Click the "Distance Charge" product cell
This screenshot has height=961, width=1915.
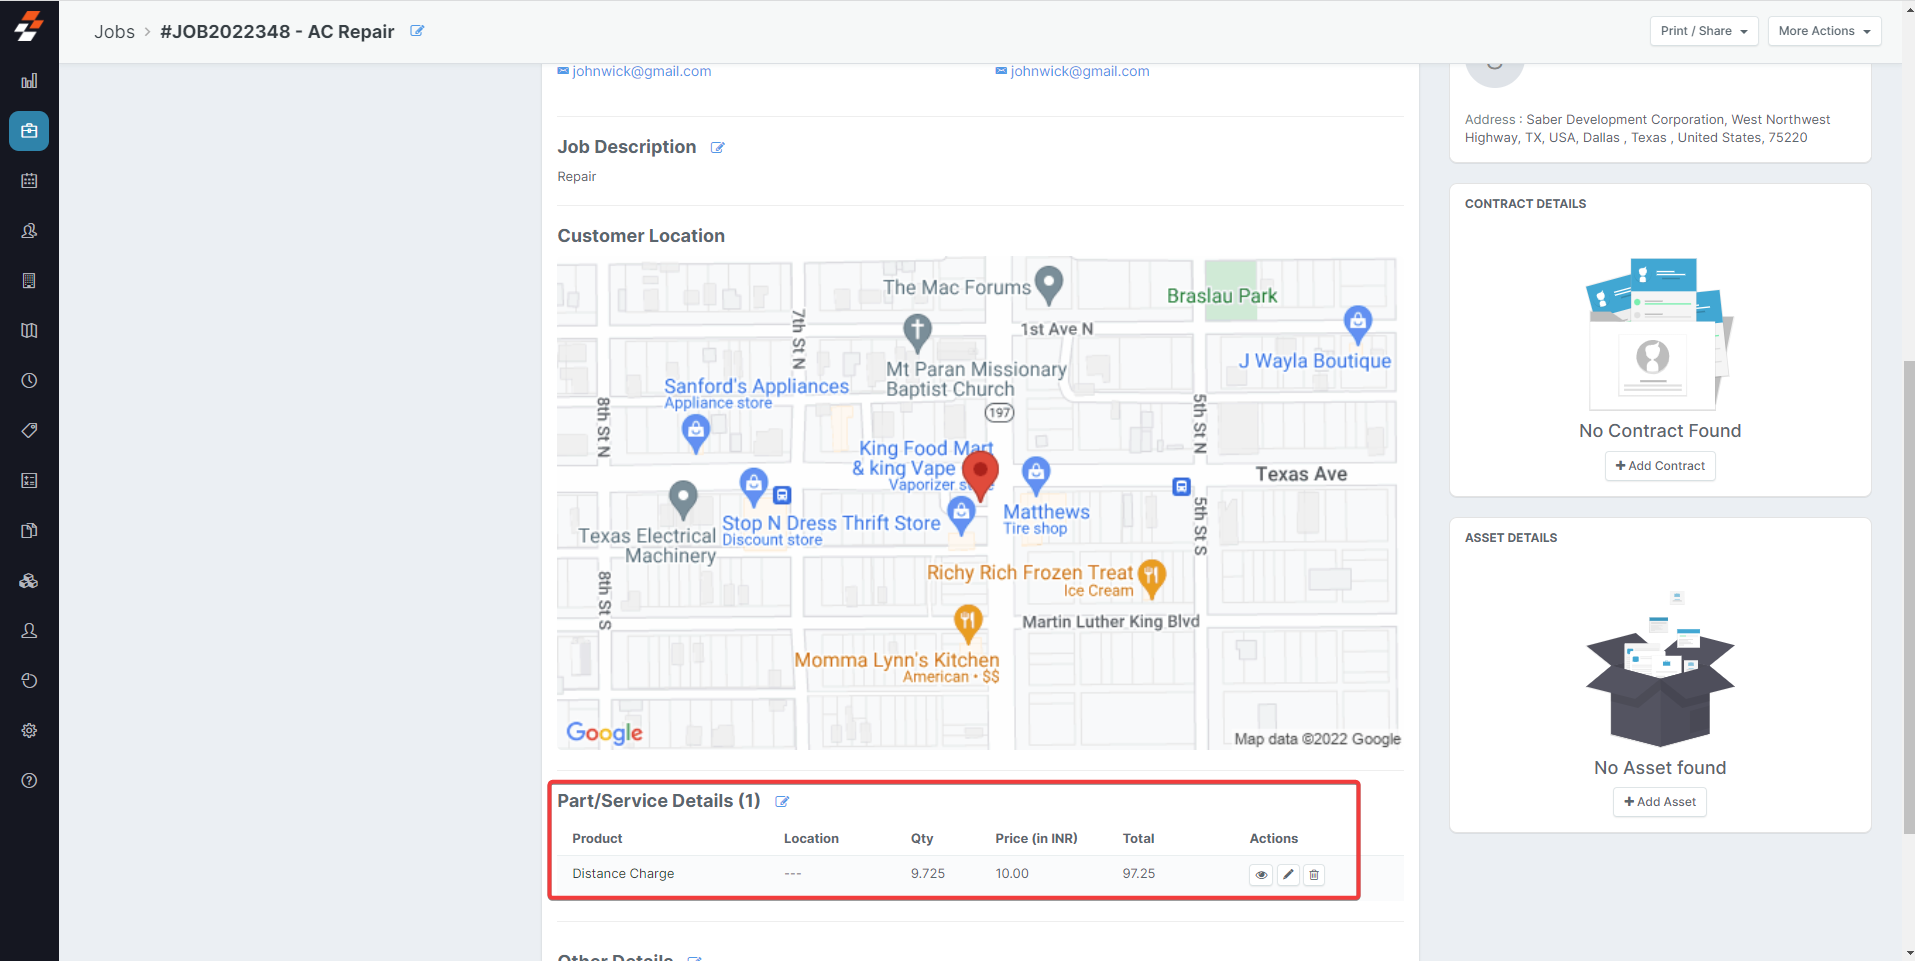pyautogui.click(x=623, y=874)
